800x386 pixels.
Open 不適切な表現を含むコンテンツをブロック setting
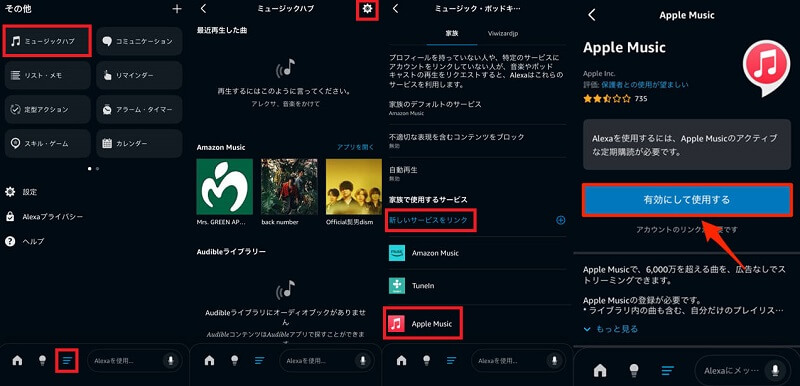(478, 141)
